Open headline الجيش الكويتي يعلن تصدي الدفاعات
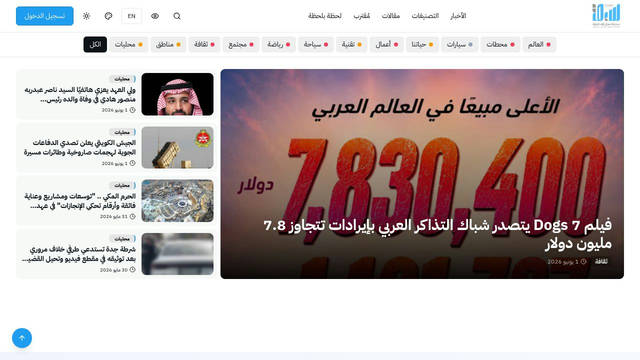 click(80, 147)
